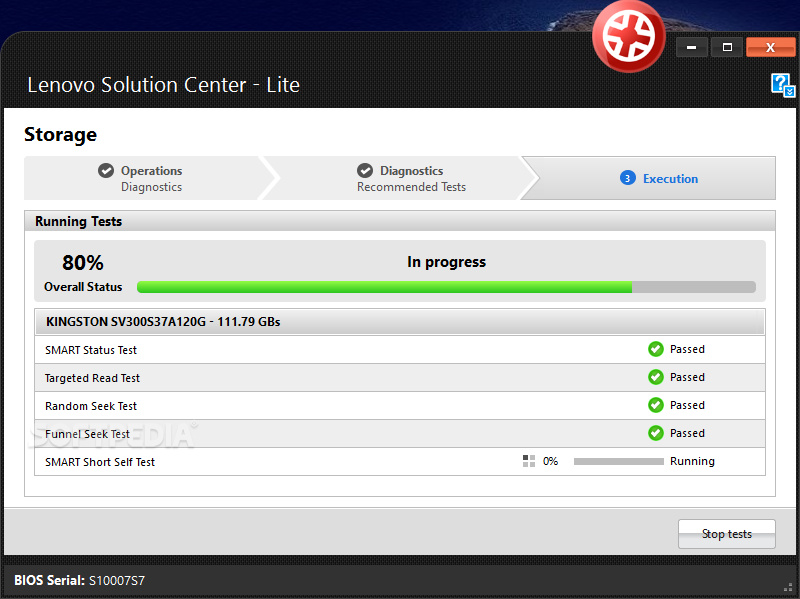Click the BIOS Serial S10007S7 text
The width and height of the screenshot is (800, 599).
tap(79, 580)
